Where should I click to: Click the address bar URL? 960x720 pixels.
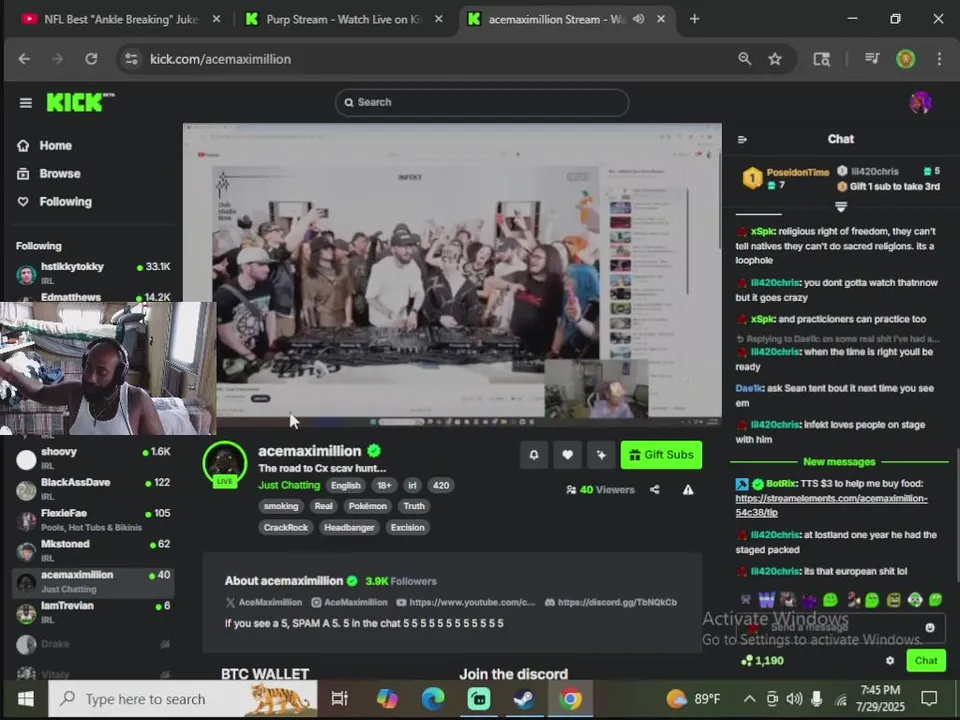tap(220, 59)
